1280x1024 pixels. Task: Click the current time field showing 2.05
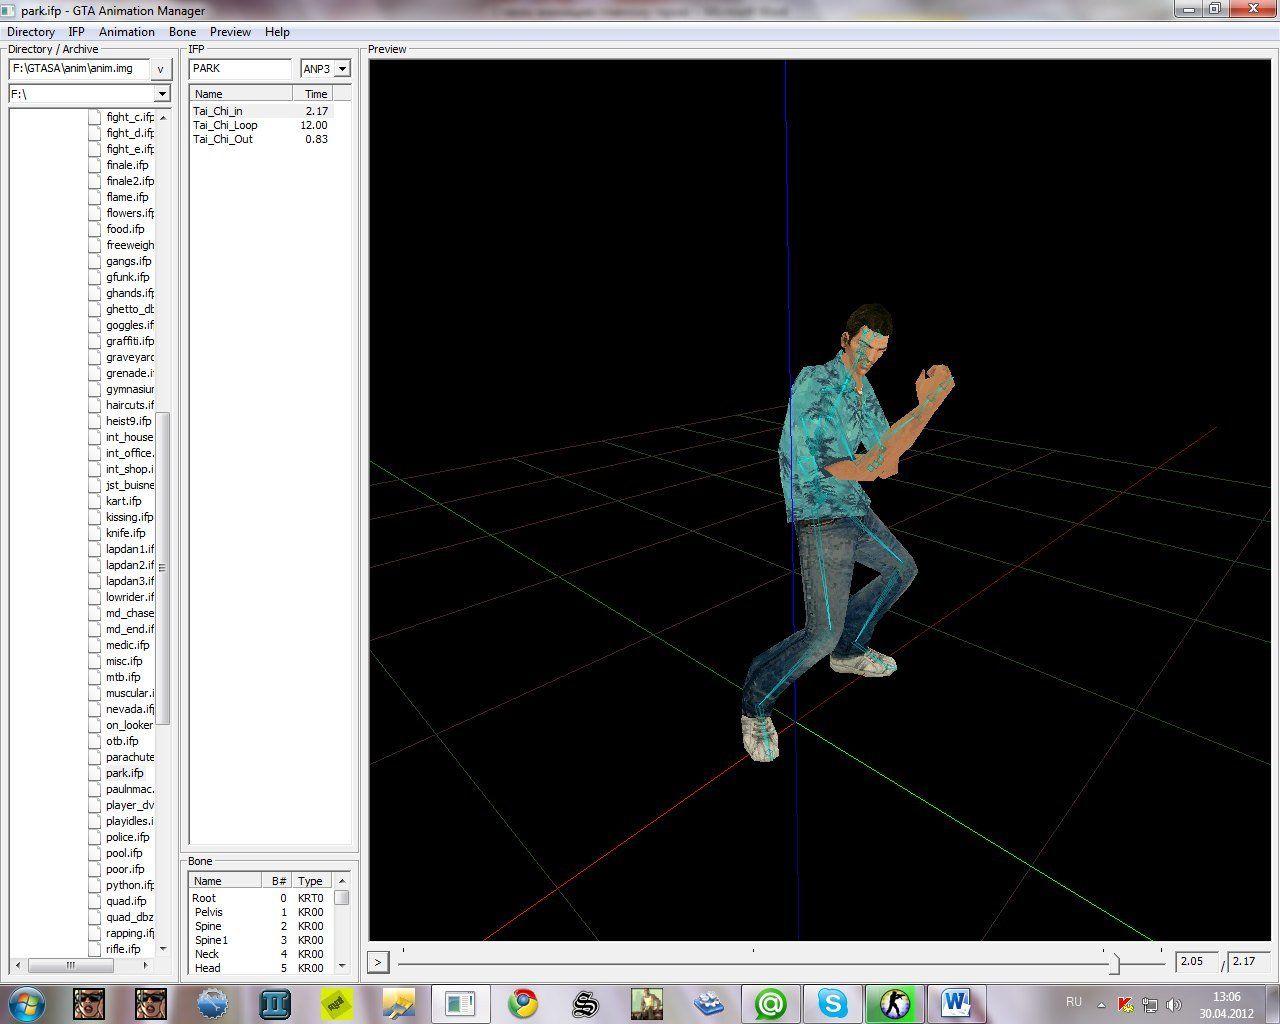[x=1197, y=962]
